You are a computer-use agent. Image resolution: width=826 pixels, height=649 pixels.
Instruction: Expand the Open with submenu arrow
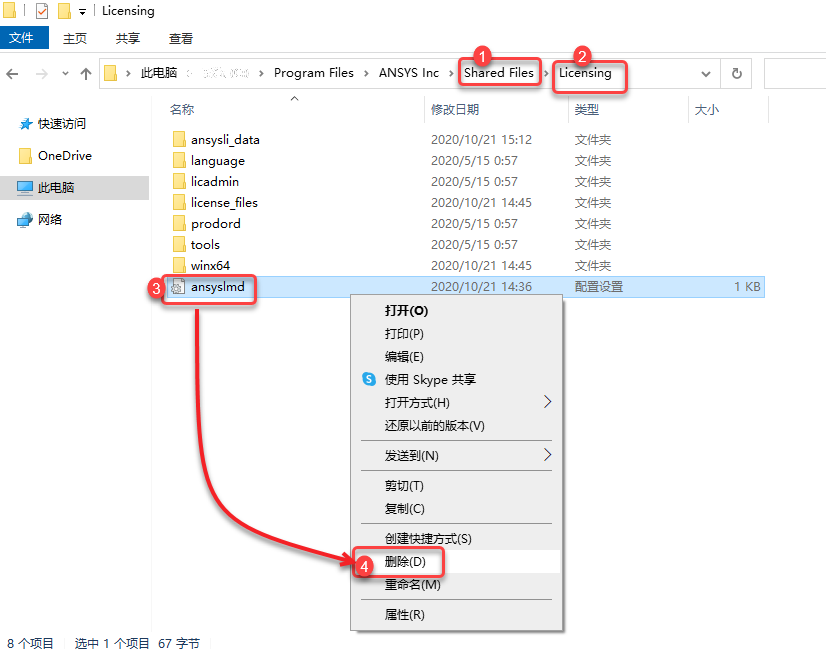[547, 402]
